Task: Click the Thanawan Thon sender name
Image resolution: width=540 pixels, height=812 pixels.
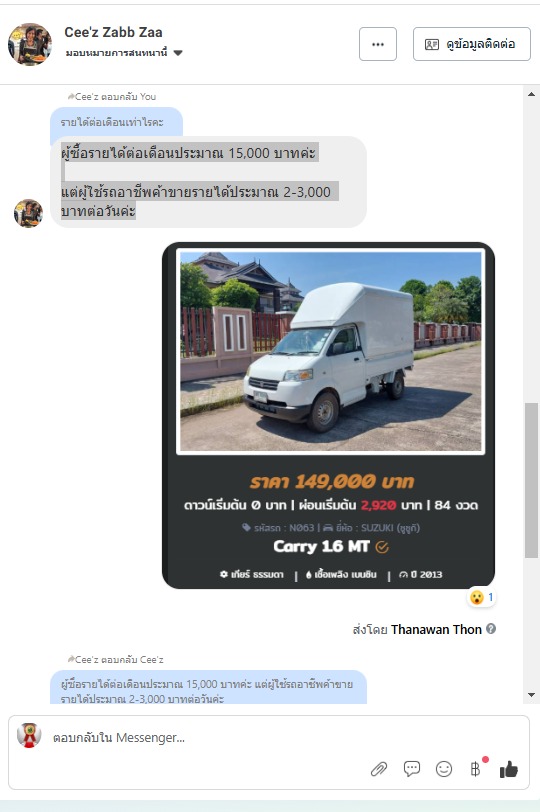Action: 436,629
